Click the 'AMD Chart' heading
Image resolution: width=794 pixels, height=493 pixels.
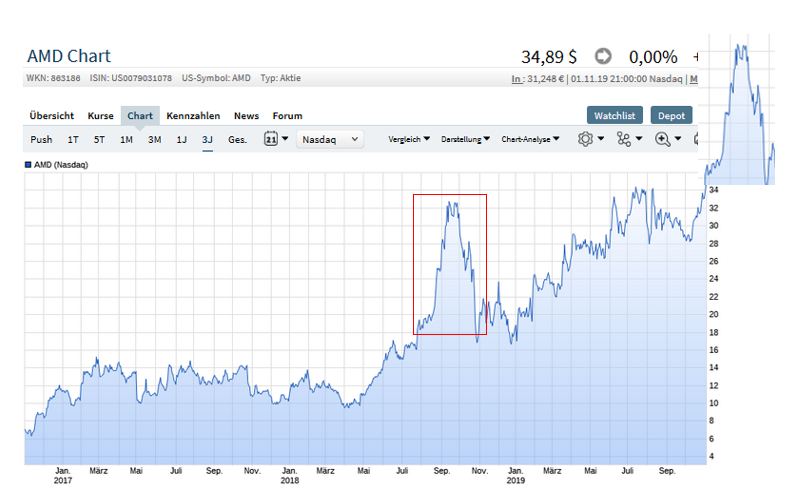click(68, 56)
